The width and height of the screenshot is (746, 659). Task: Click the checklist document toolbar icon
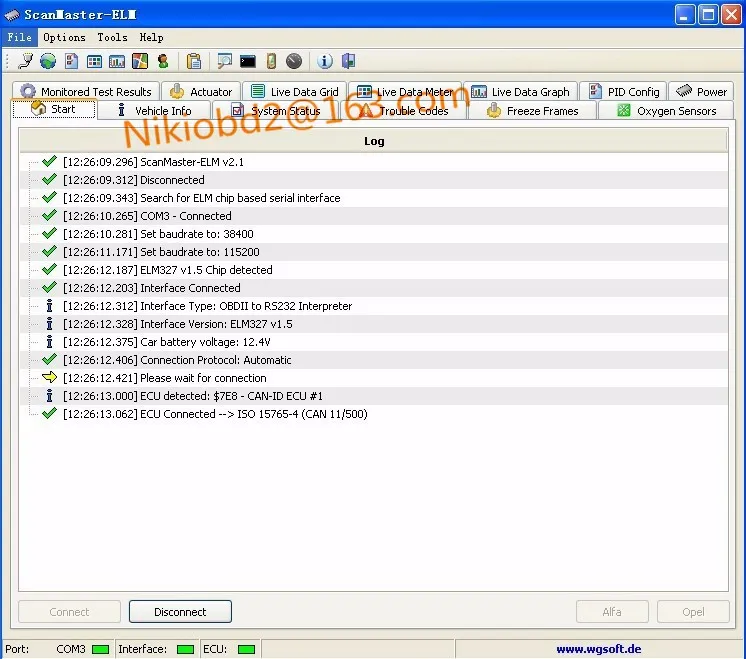(x=71, y=61)
